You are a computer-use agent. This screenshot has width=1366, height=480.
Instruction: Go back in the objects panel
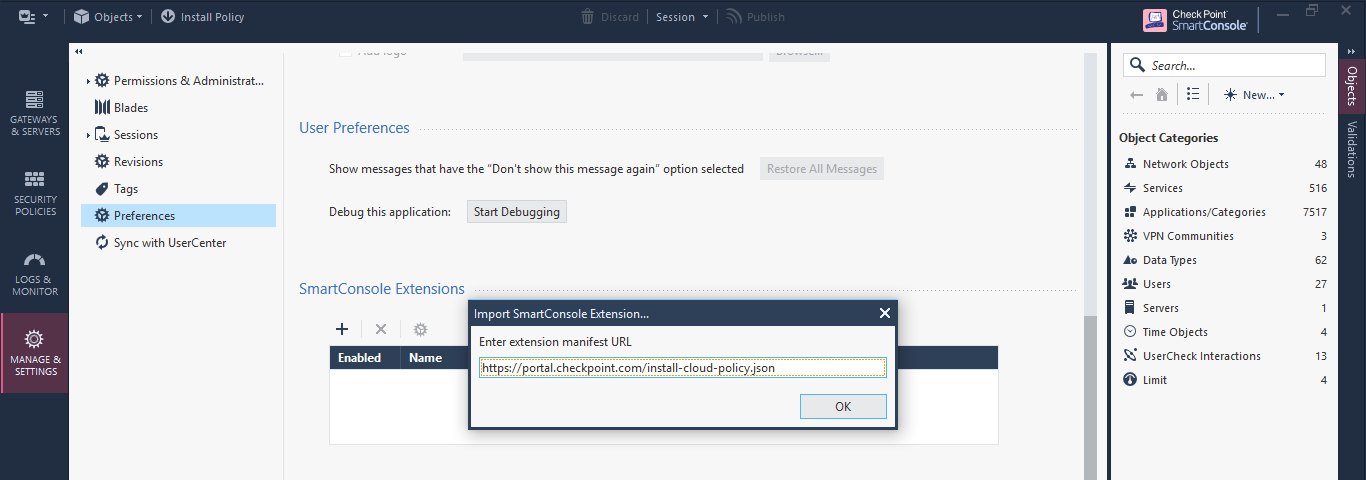(x=1136, y=95)
